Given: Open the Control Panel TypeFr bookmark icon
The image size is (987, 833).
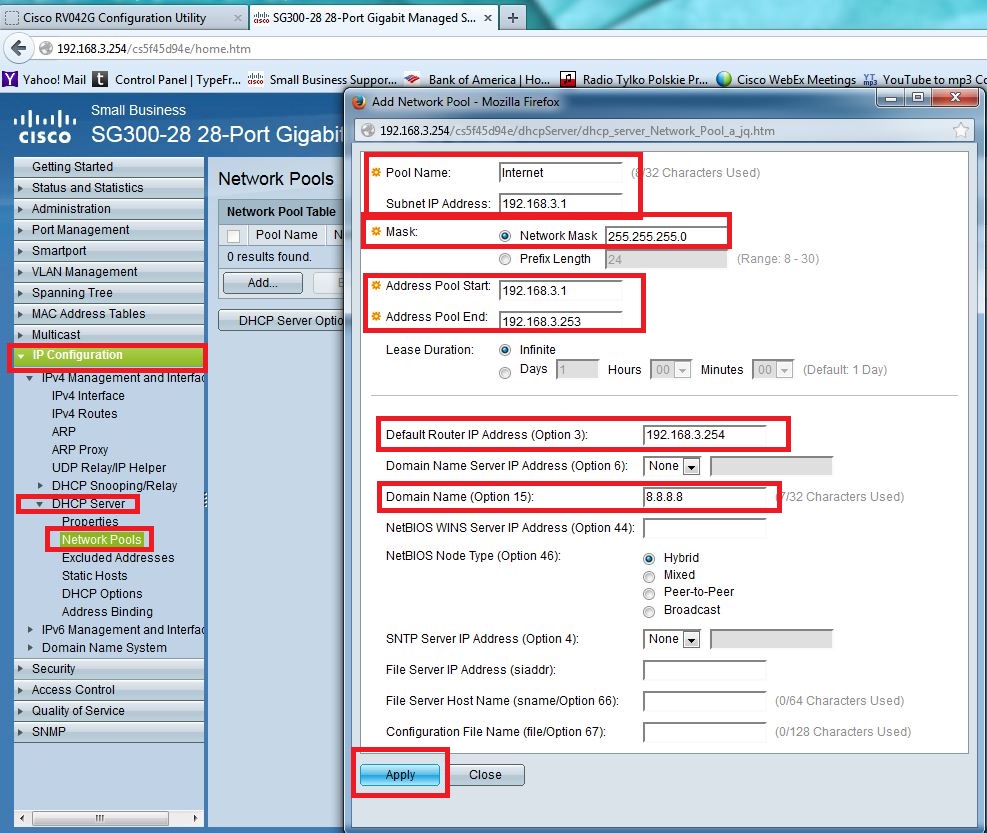Looking at the screenshot, I should tap(100, 79).
